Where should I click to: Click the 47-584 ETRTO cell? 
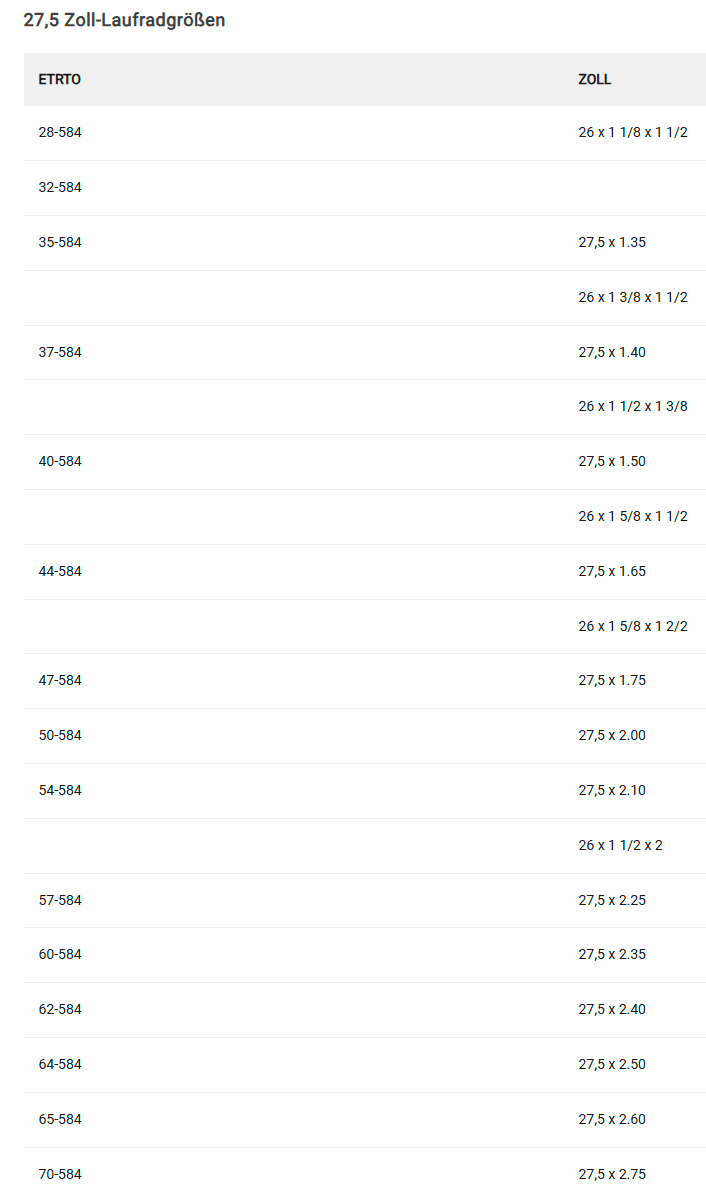pyautogui.click(x=60, y=680)
